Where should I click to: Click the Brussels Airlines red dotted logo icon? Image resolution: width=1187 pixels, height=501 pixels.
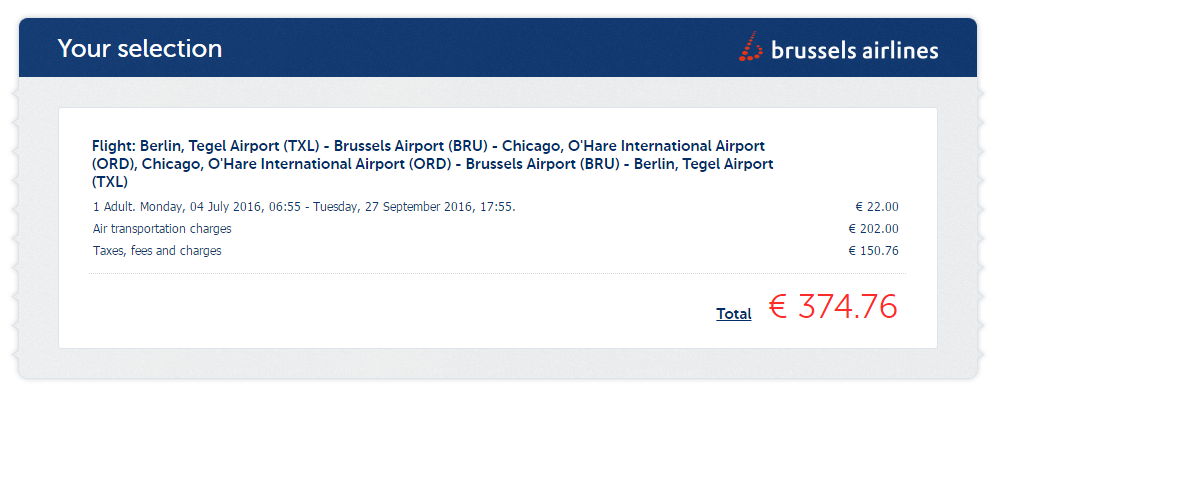point(750,46)
